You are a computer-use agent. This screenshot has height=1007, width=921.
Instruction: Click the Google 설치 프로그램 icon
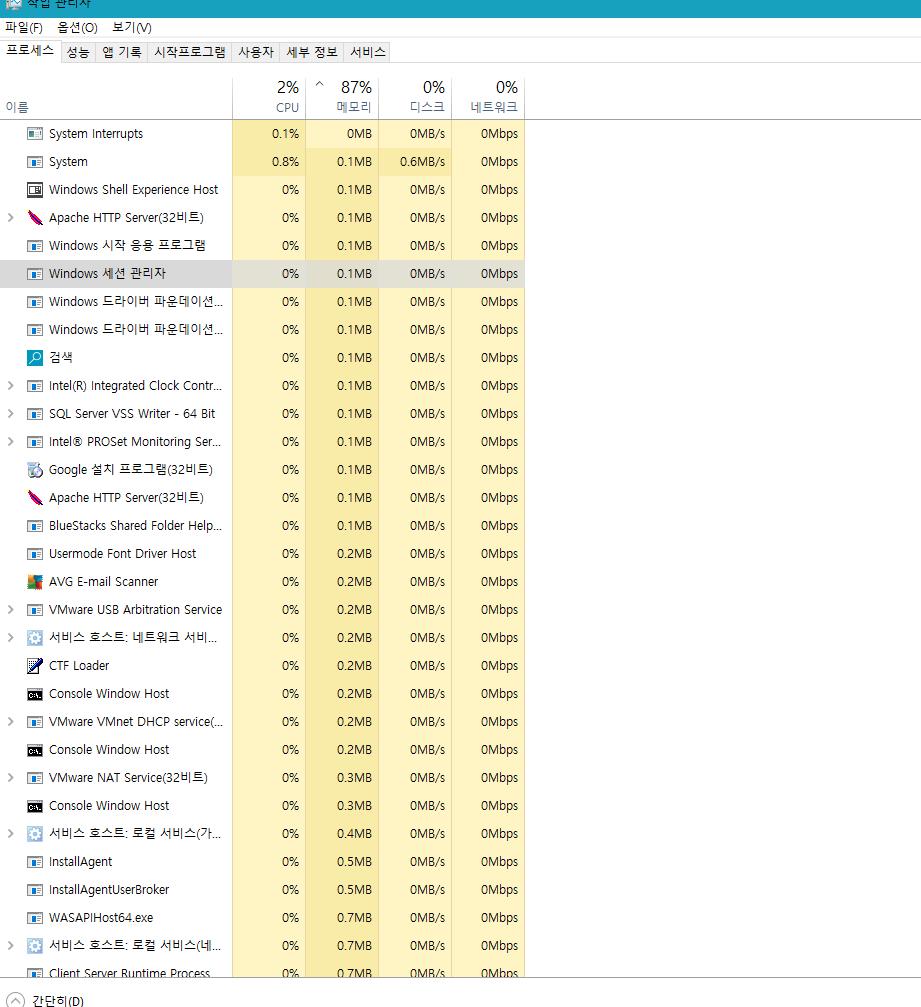click(35, 469)
